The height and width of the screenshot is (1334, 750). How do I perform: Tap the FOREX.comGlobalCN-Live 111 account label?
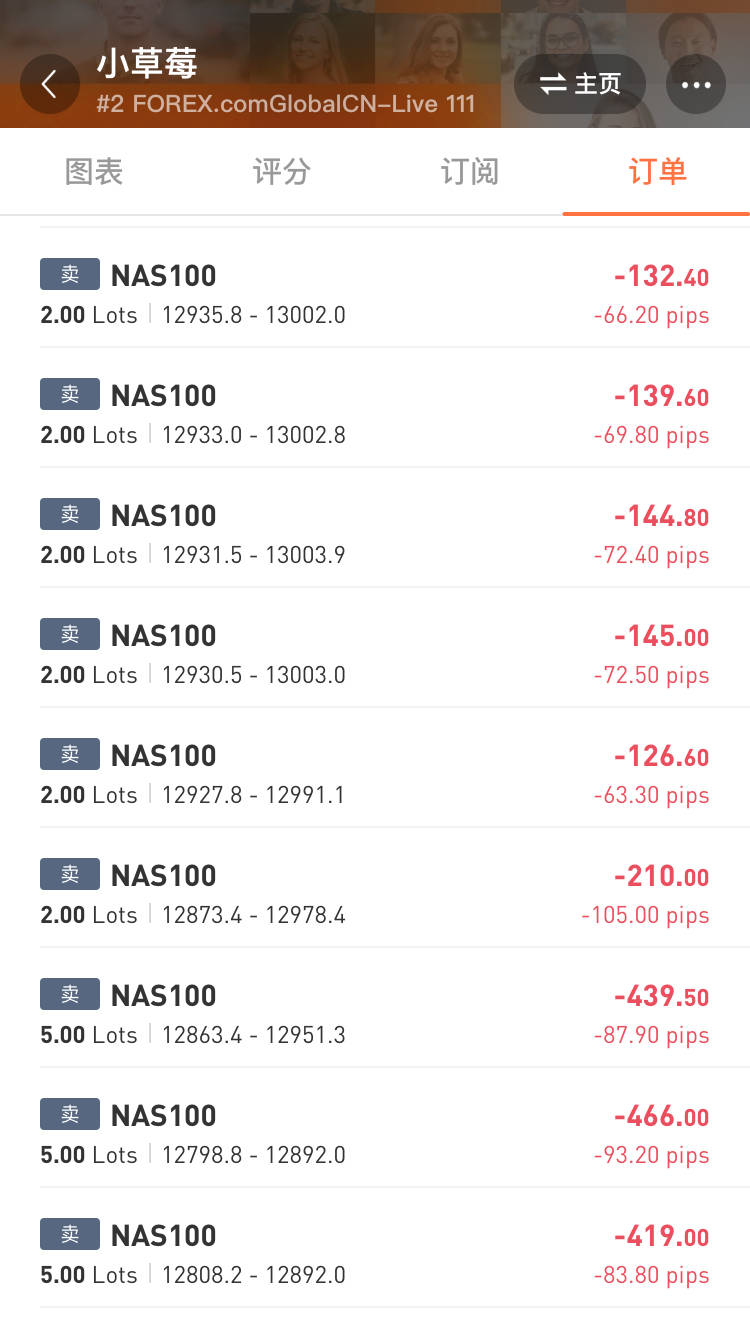tap(285, 103)
